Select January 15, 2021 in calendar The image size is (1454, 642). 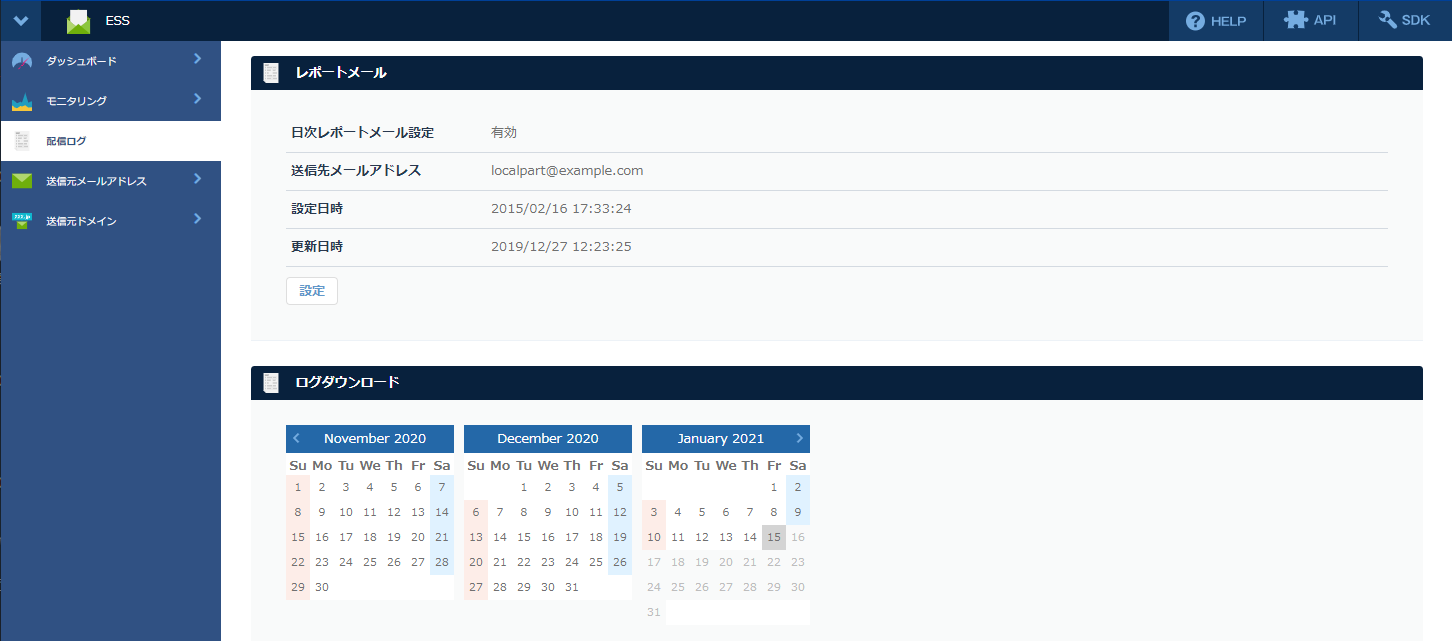coord(774,538)
